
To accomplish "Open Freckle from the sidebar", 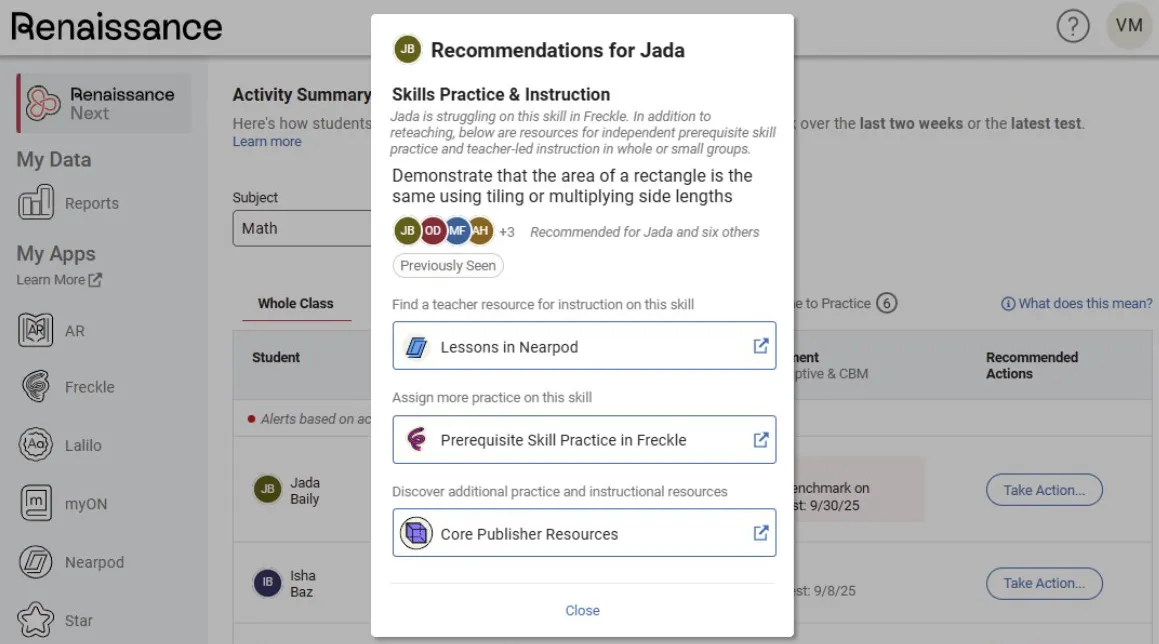I will pos(36,387).
